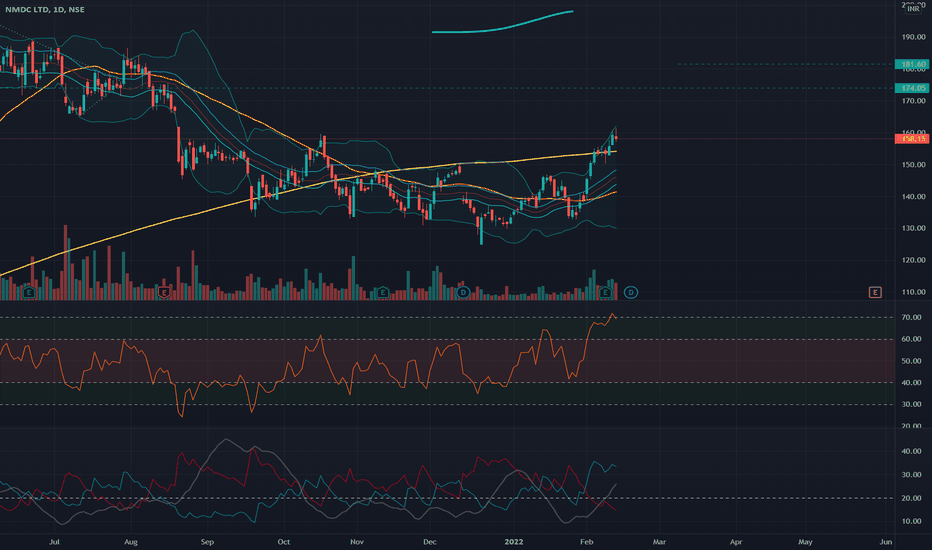Click the NMDC LTD, 1D, NSE chart title
Viewport: 932px width, 550px height.
(x=45, y=10)
